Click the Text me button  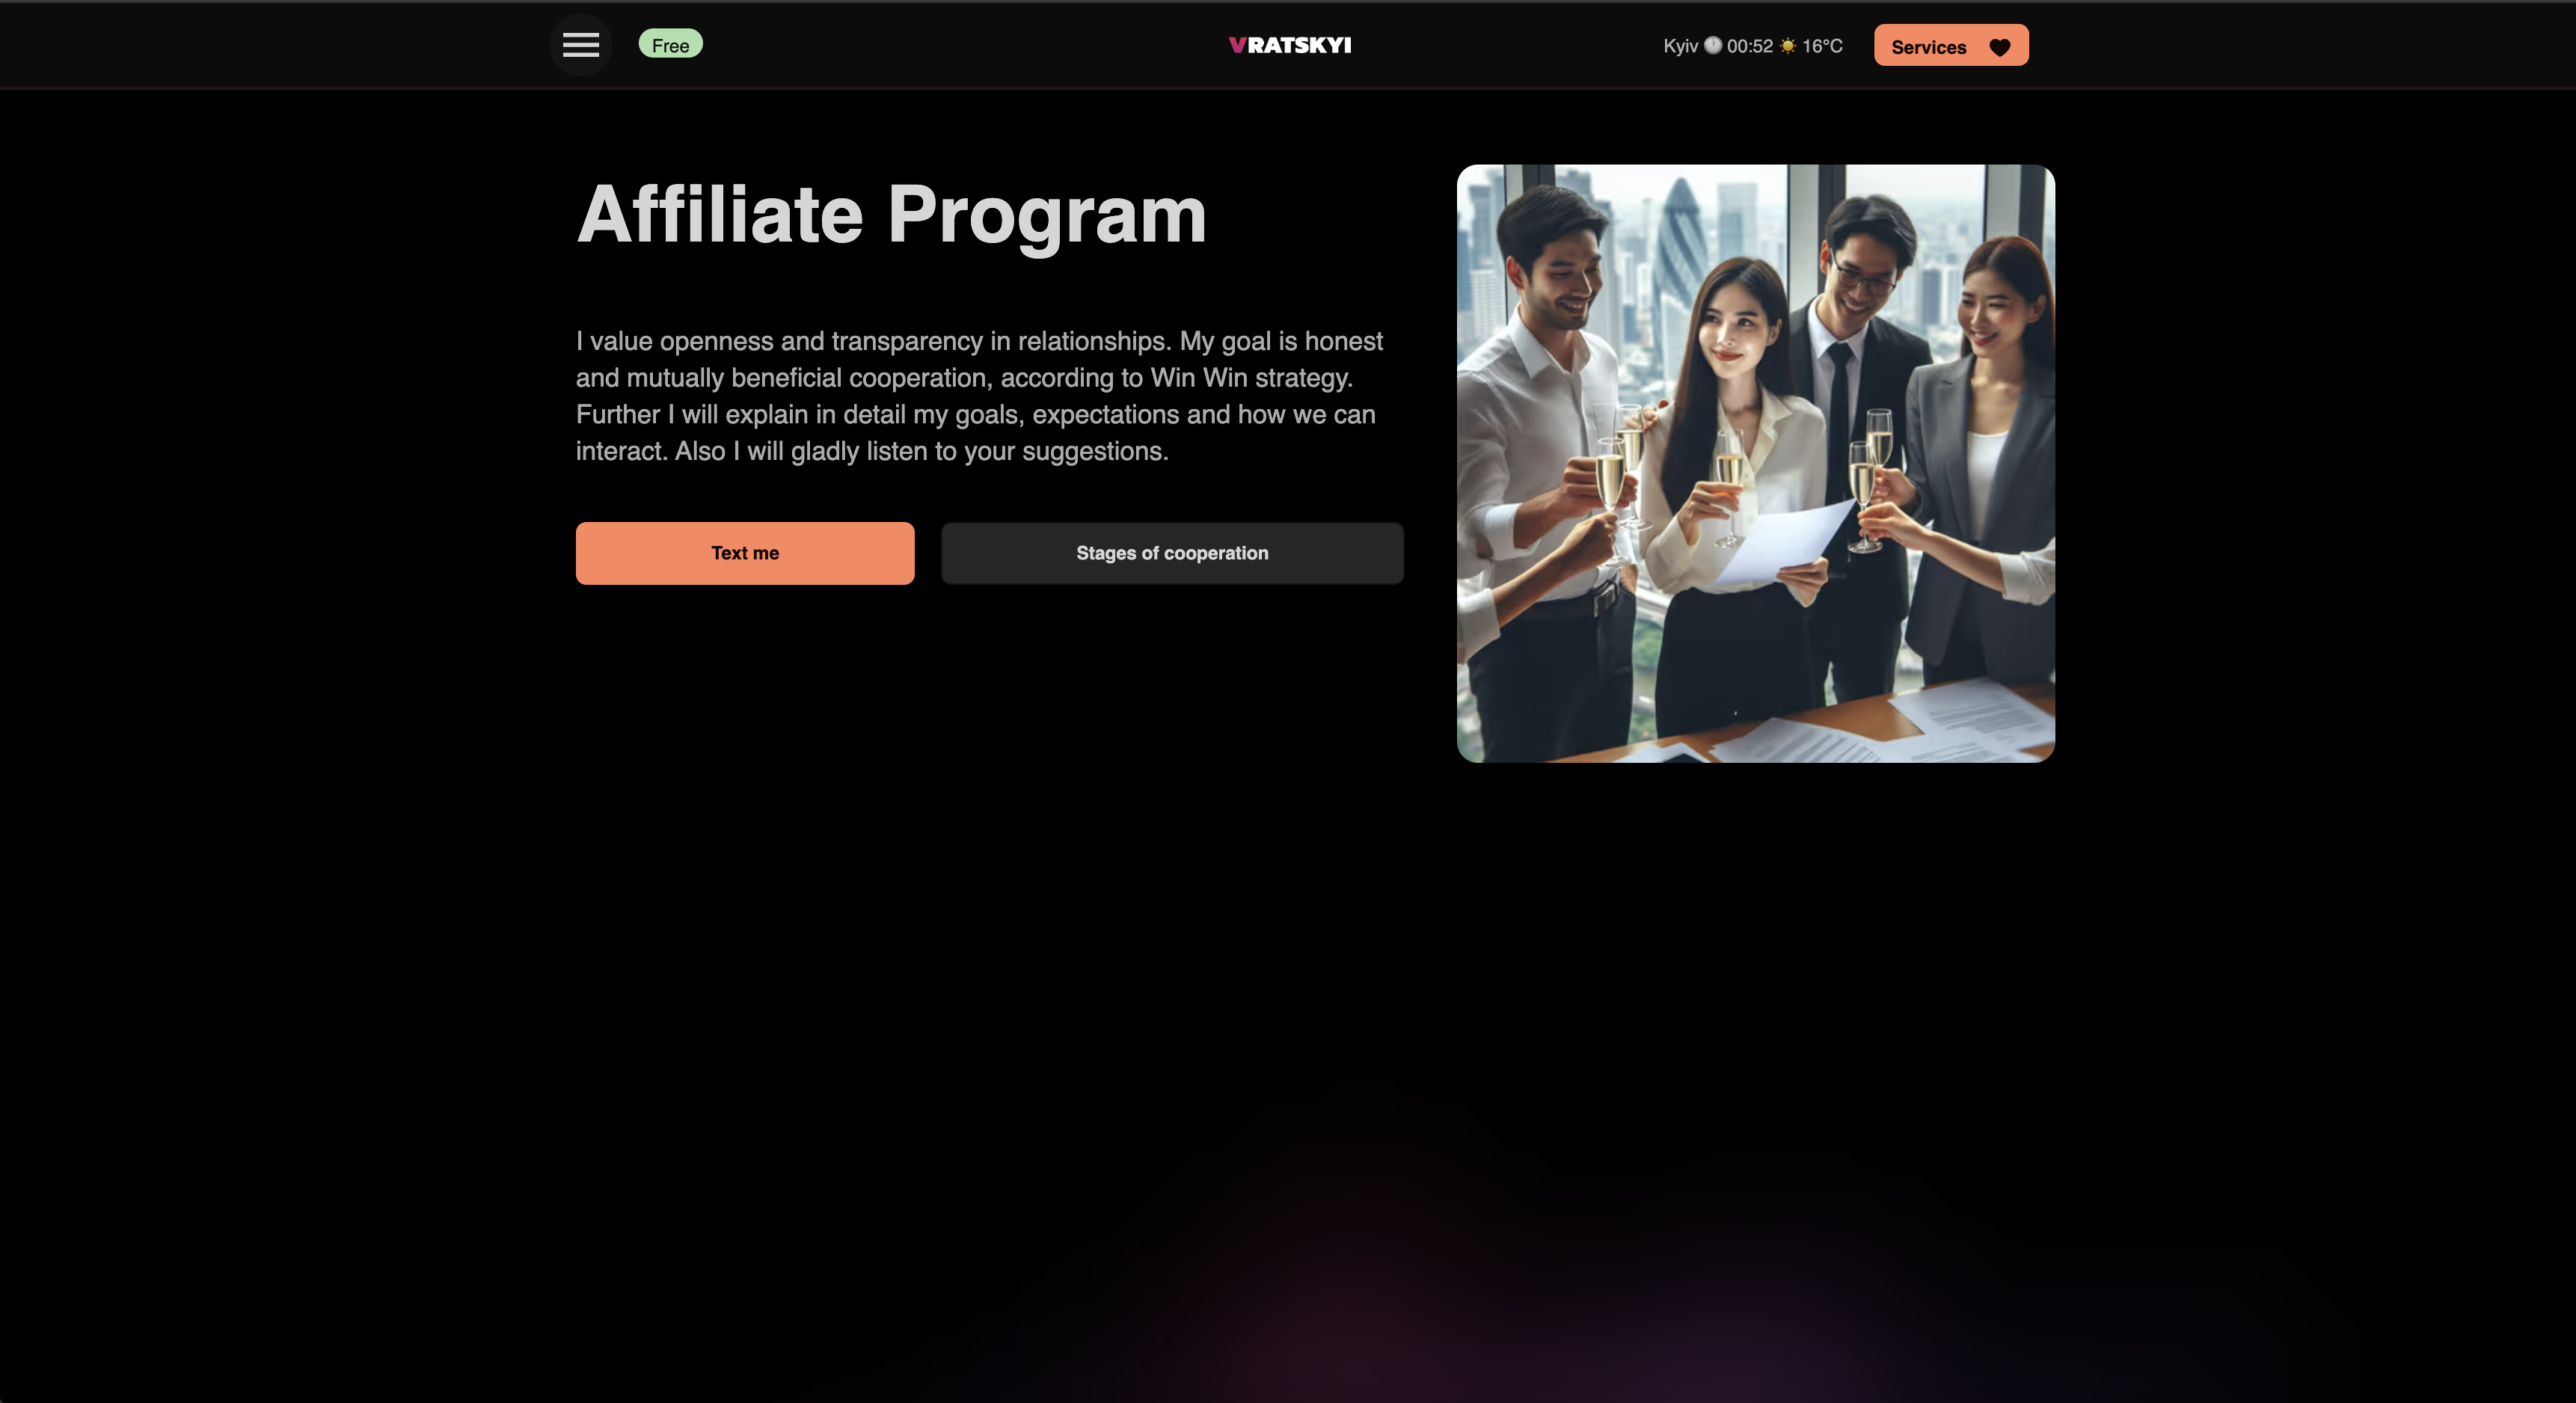pos(744,553)
